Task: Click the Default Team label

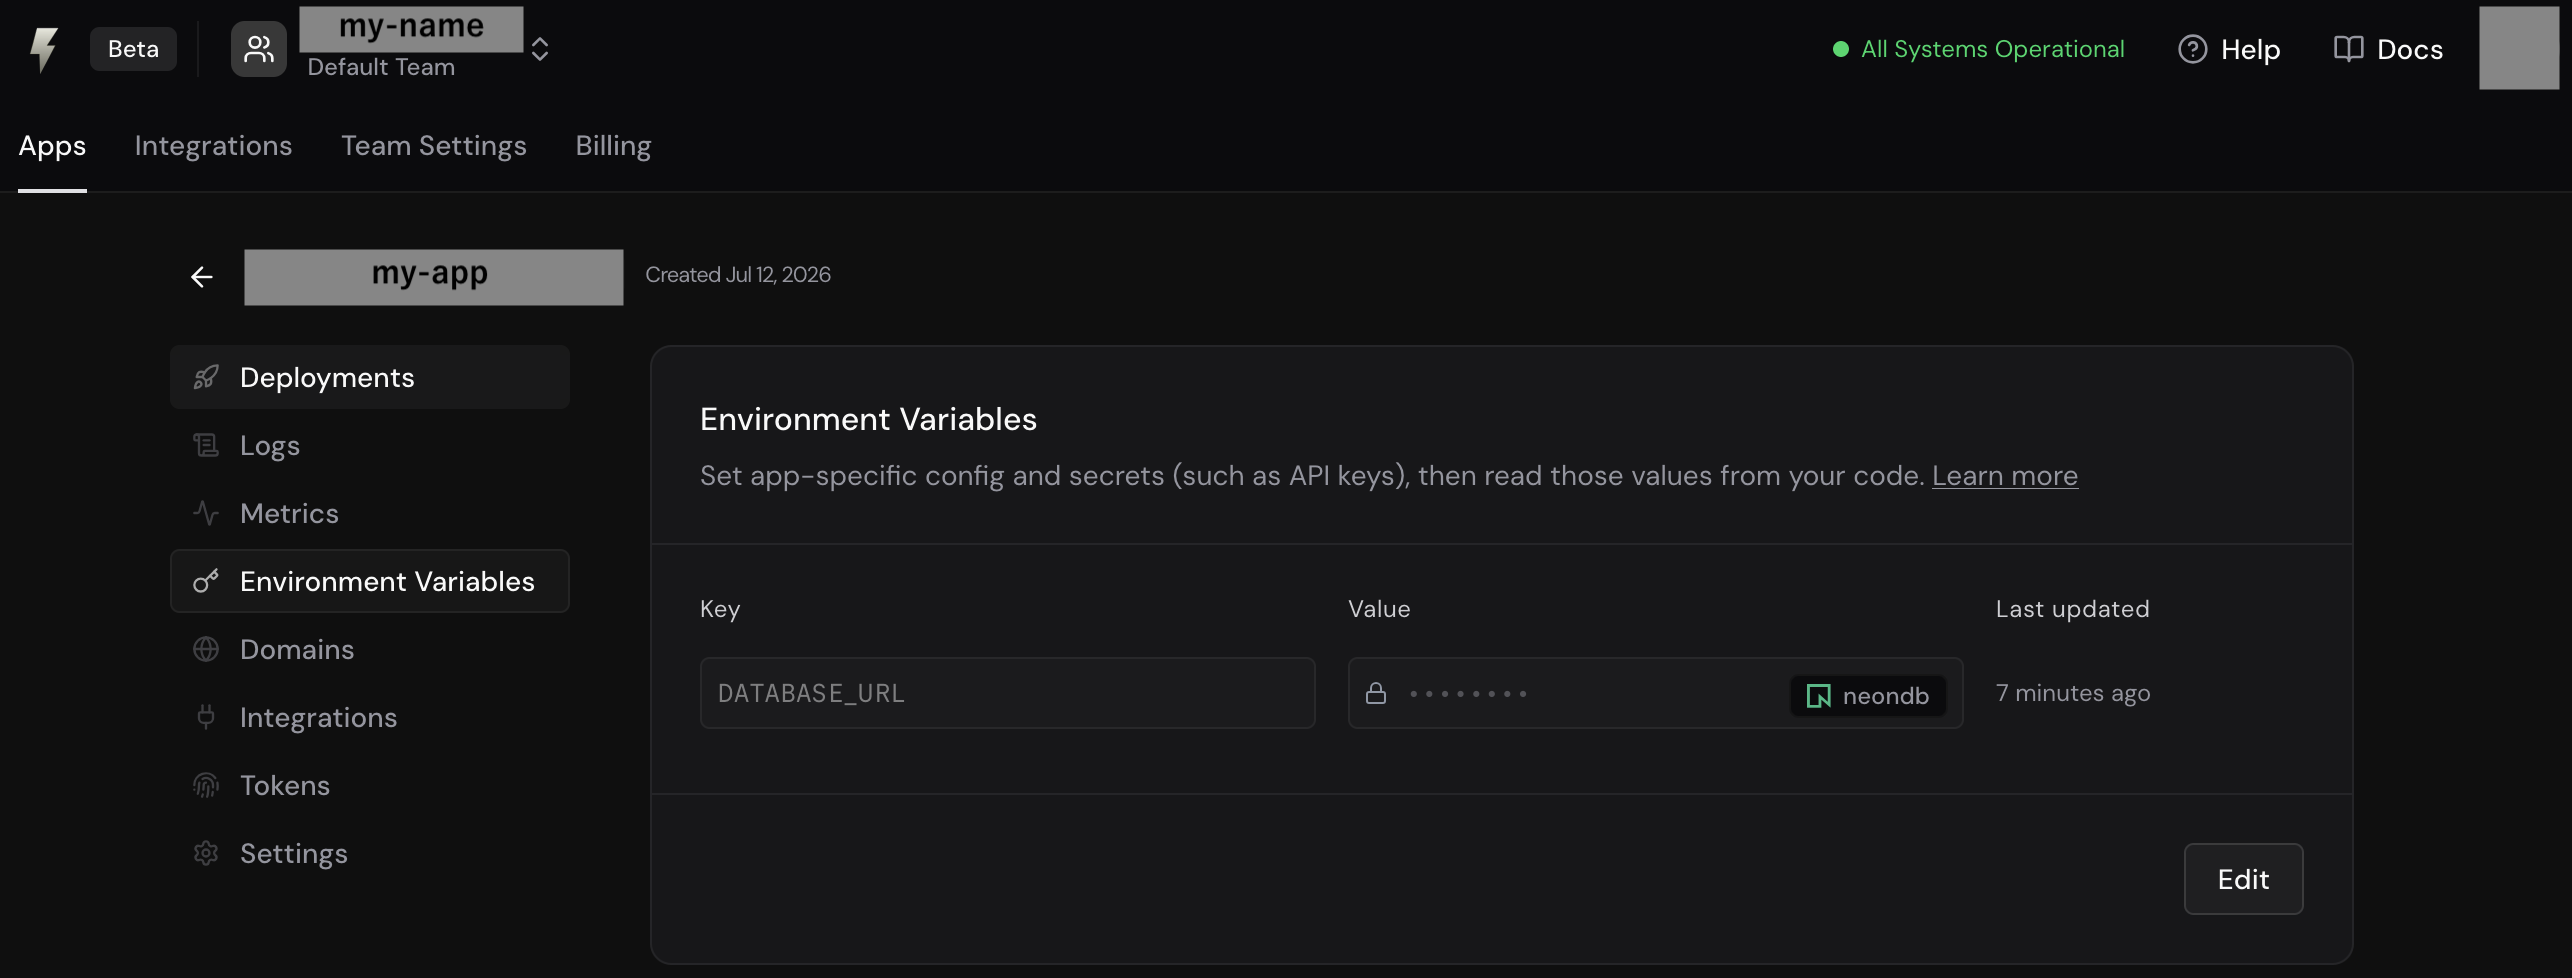Action: (x=381, y=67)
